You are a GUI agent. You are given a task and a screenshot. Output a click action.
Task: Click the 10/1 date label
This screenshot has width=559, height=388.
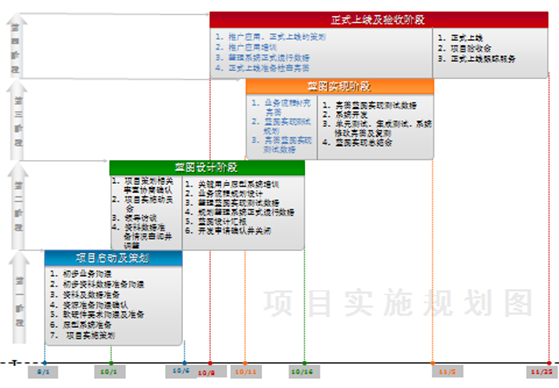point(109,372)
